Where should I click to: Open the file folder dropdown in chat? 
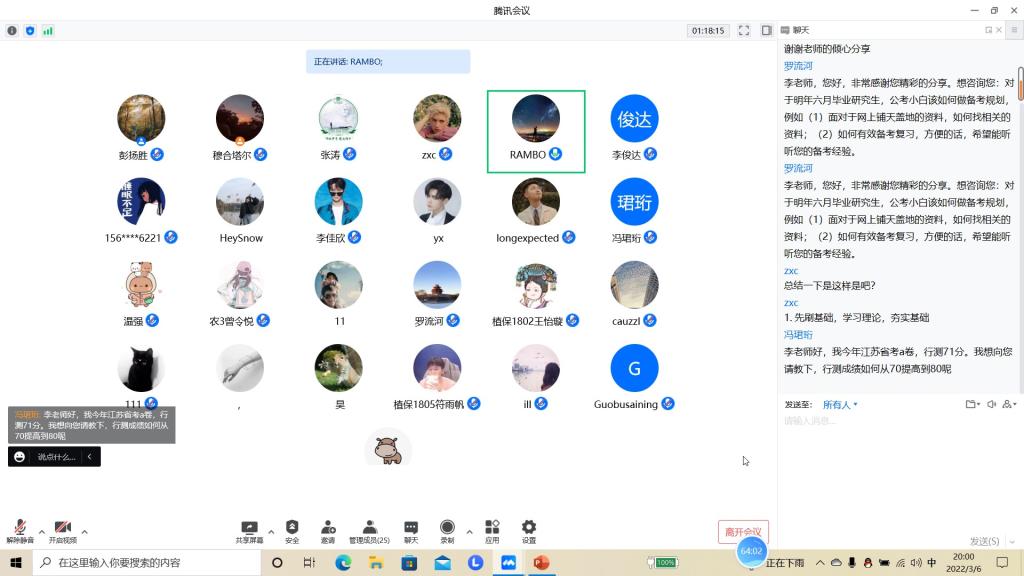tap(972, 405)
